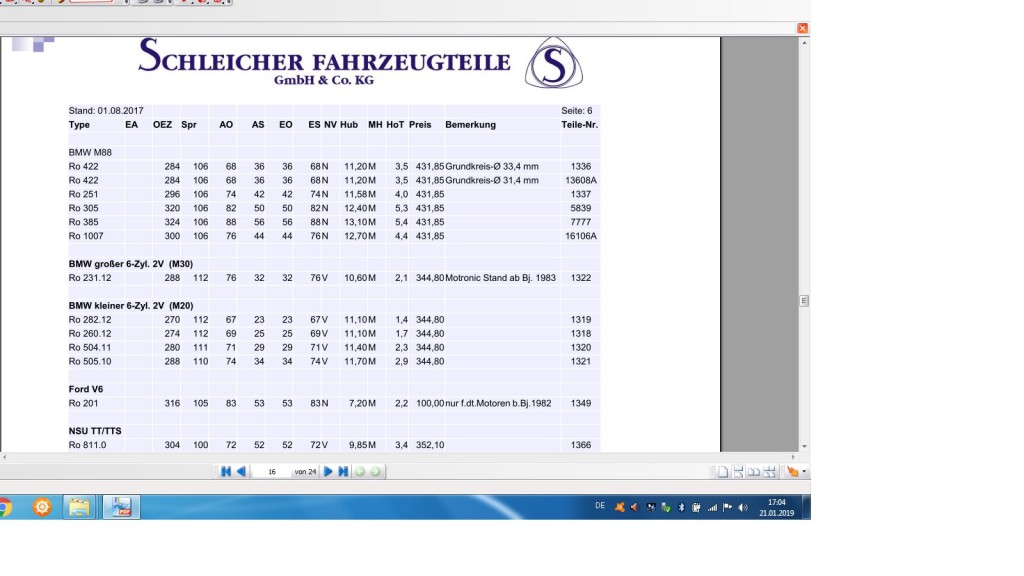Switch to continuous page view
The height and width of the screenshot is (576, 1024).
[x=738, y=472]
